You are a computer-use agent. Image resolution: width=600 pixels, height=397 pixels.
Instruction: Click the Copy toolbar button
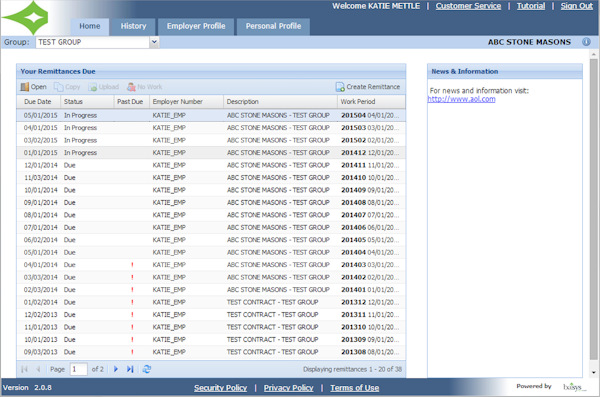pos(67,87)
